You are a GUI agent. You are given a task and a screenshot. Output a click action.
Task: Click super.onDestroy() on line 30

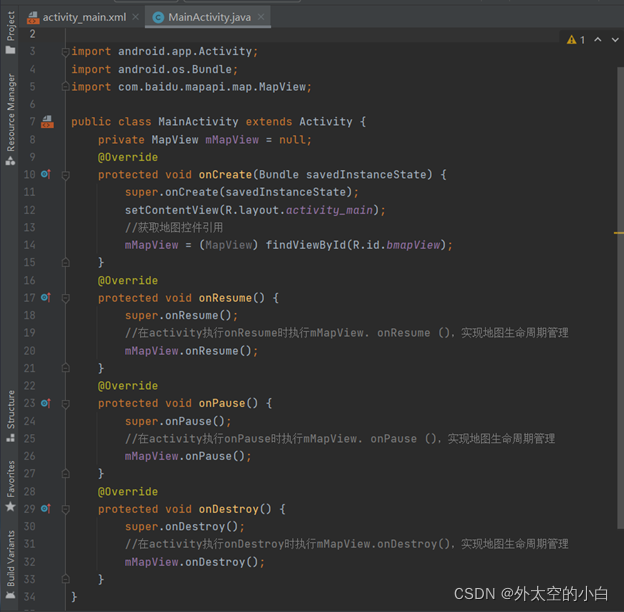pyautogui.click(x=185, y=526)
